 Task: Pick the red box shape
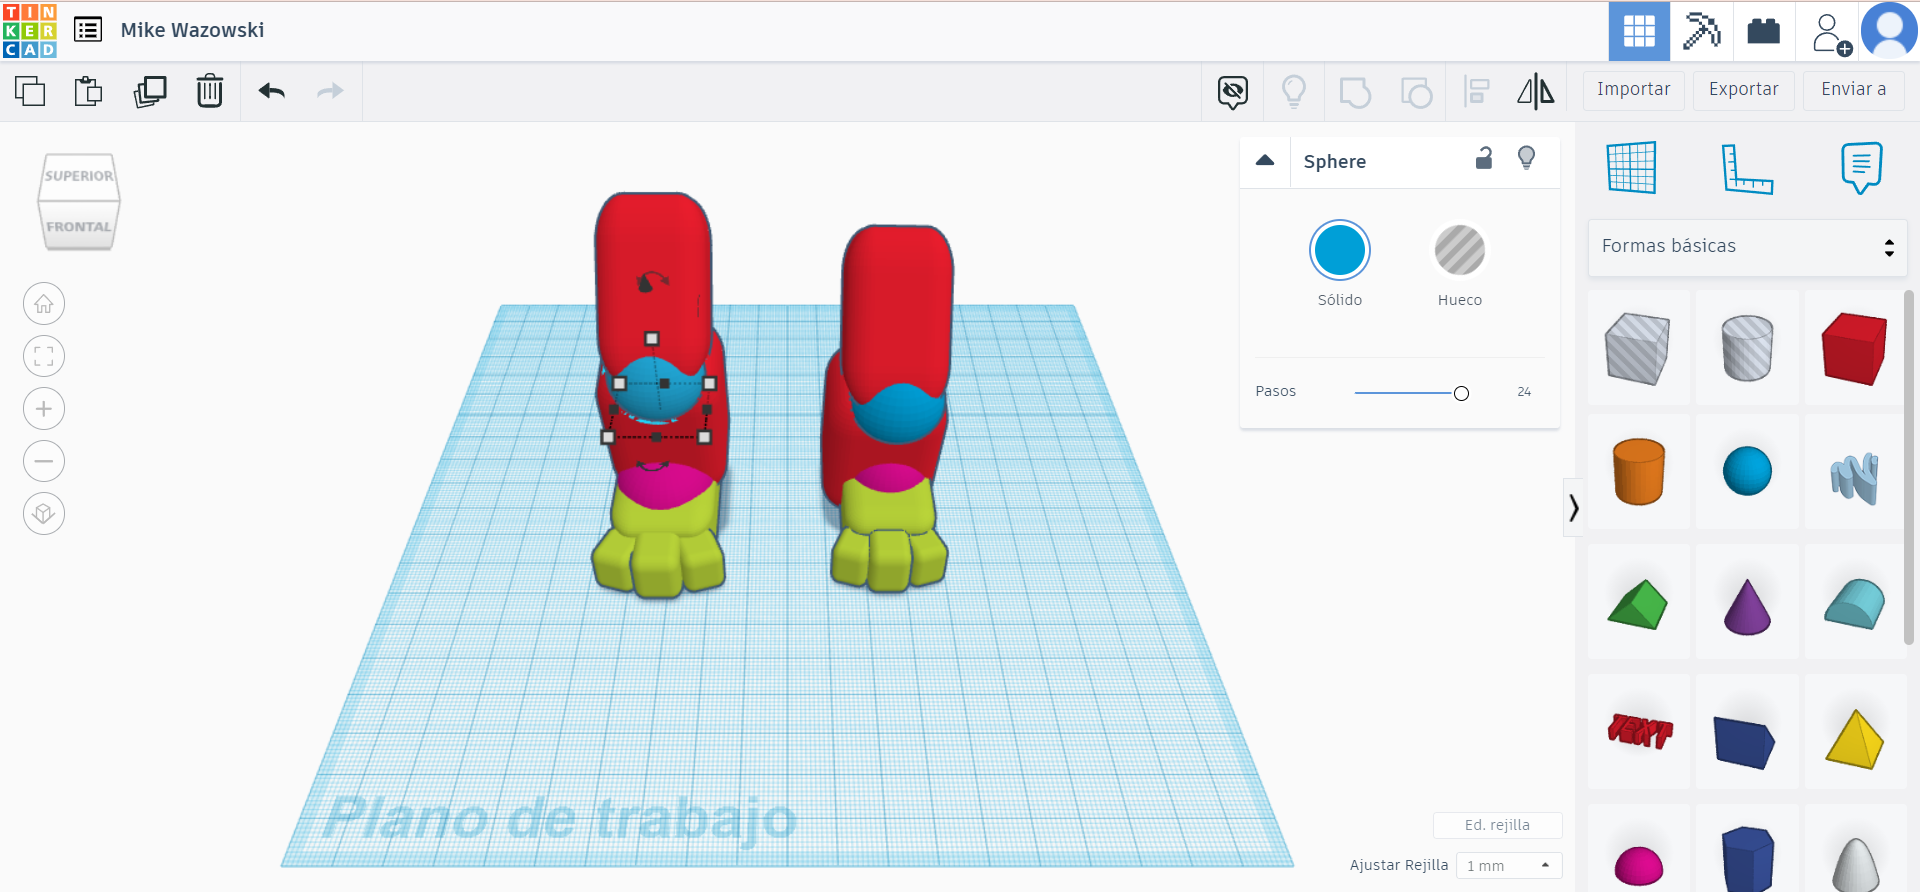click(1855, 348)
